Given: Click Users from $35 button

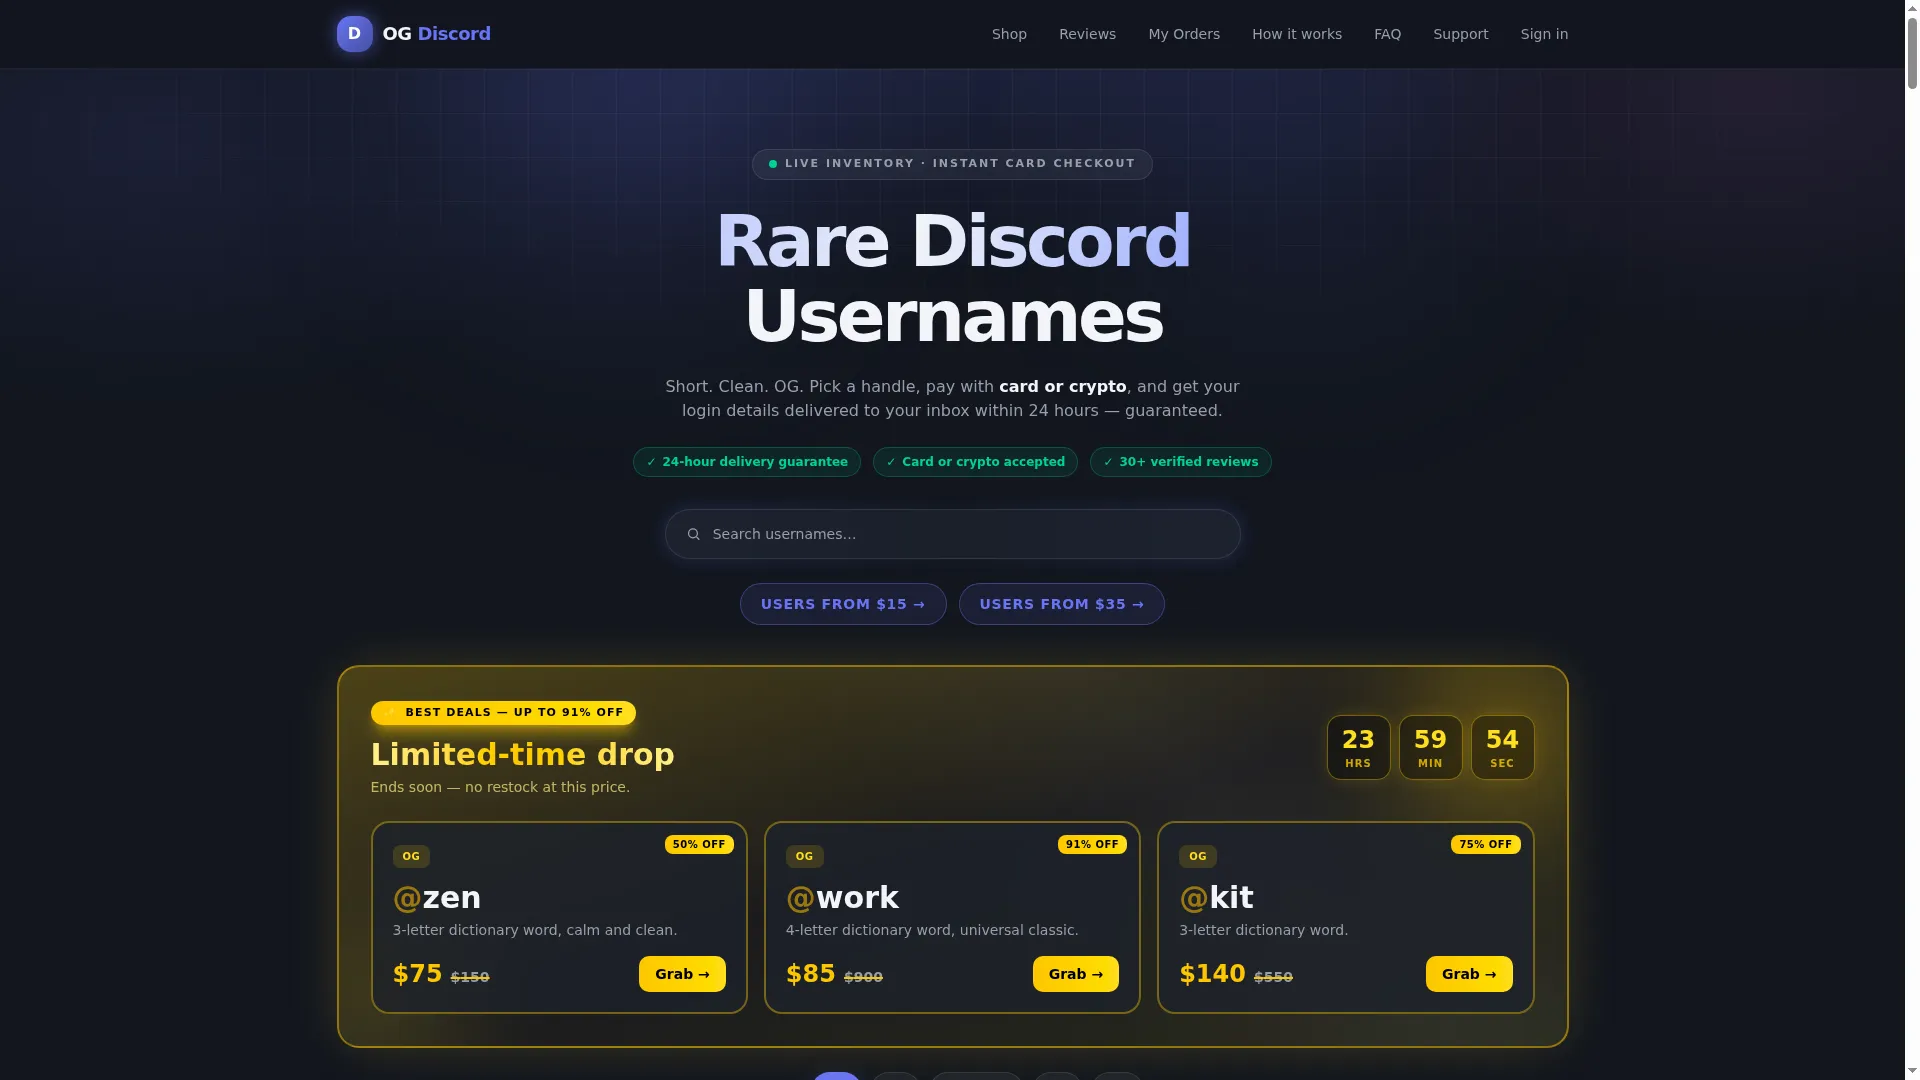Looking at the screenshot, I should click(x=1061, y=604).
